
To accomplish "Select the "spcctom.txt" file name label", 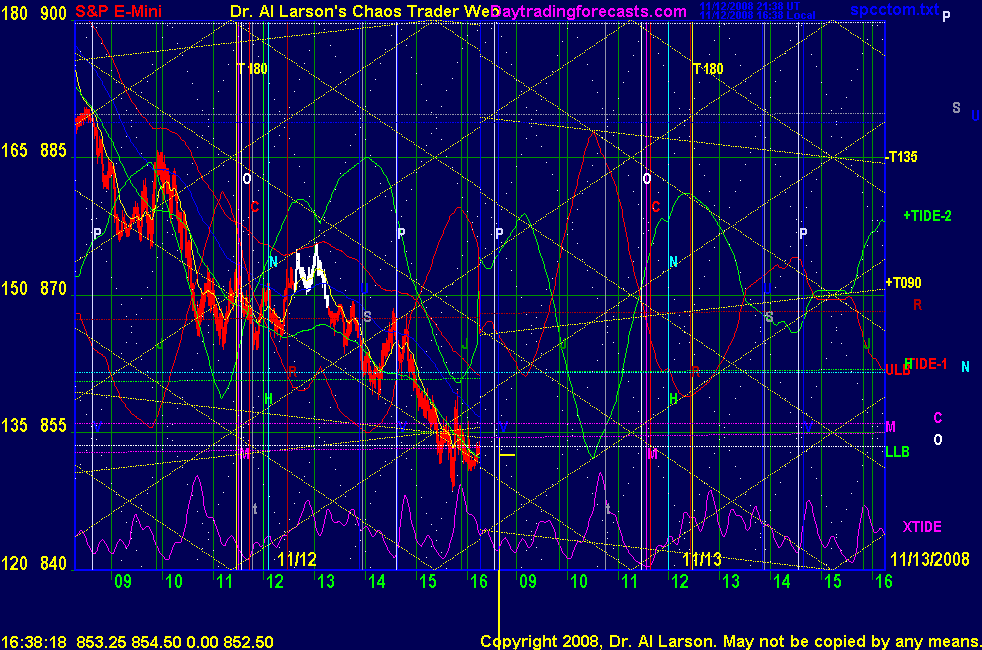I will [894, 9].
